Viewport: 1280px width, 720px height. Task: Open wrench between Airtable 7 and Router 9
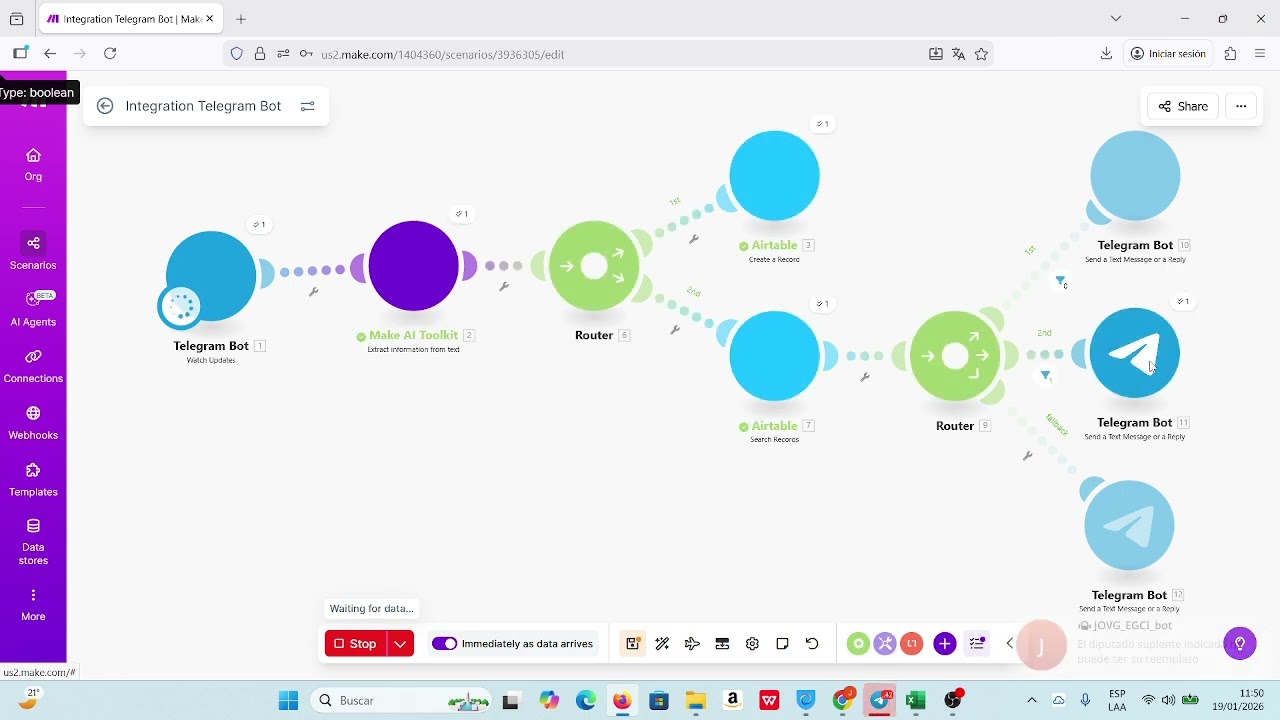click(865, 377)
